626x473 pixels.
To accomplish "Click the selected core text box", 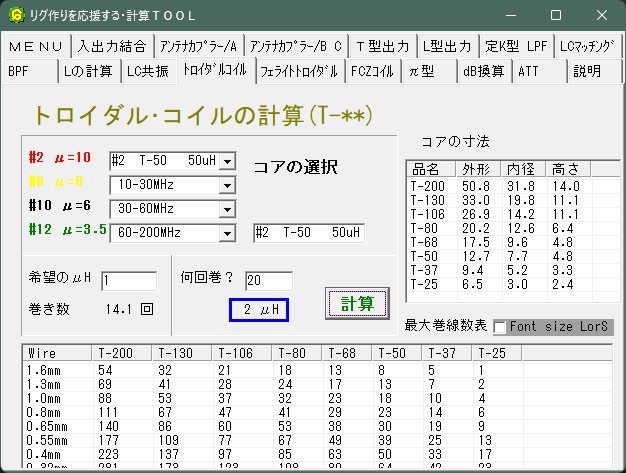I will [x=308, y=233].
